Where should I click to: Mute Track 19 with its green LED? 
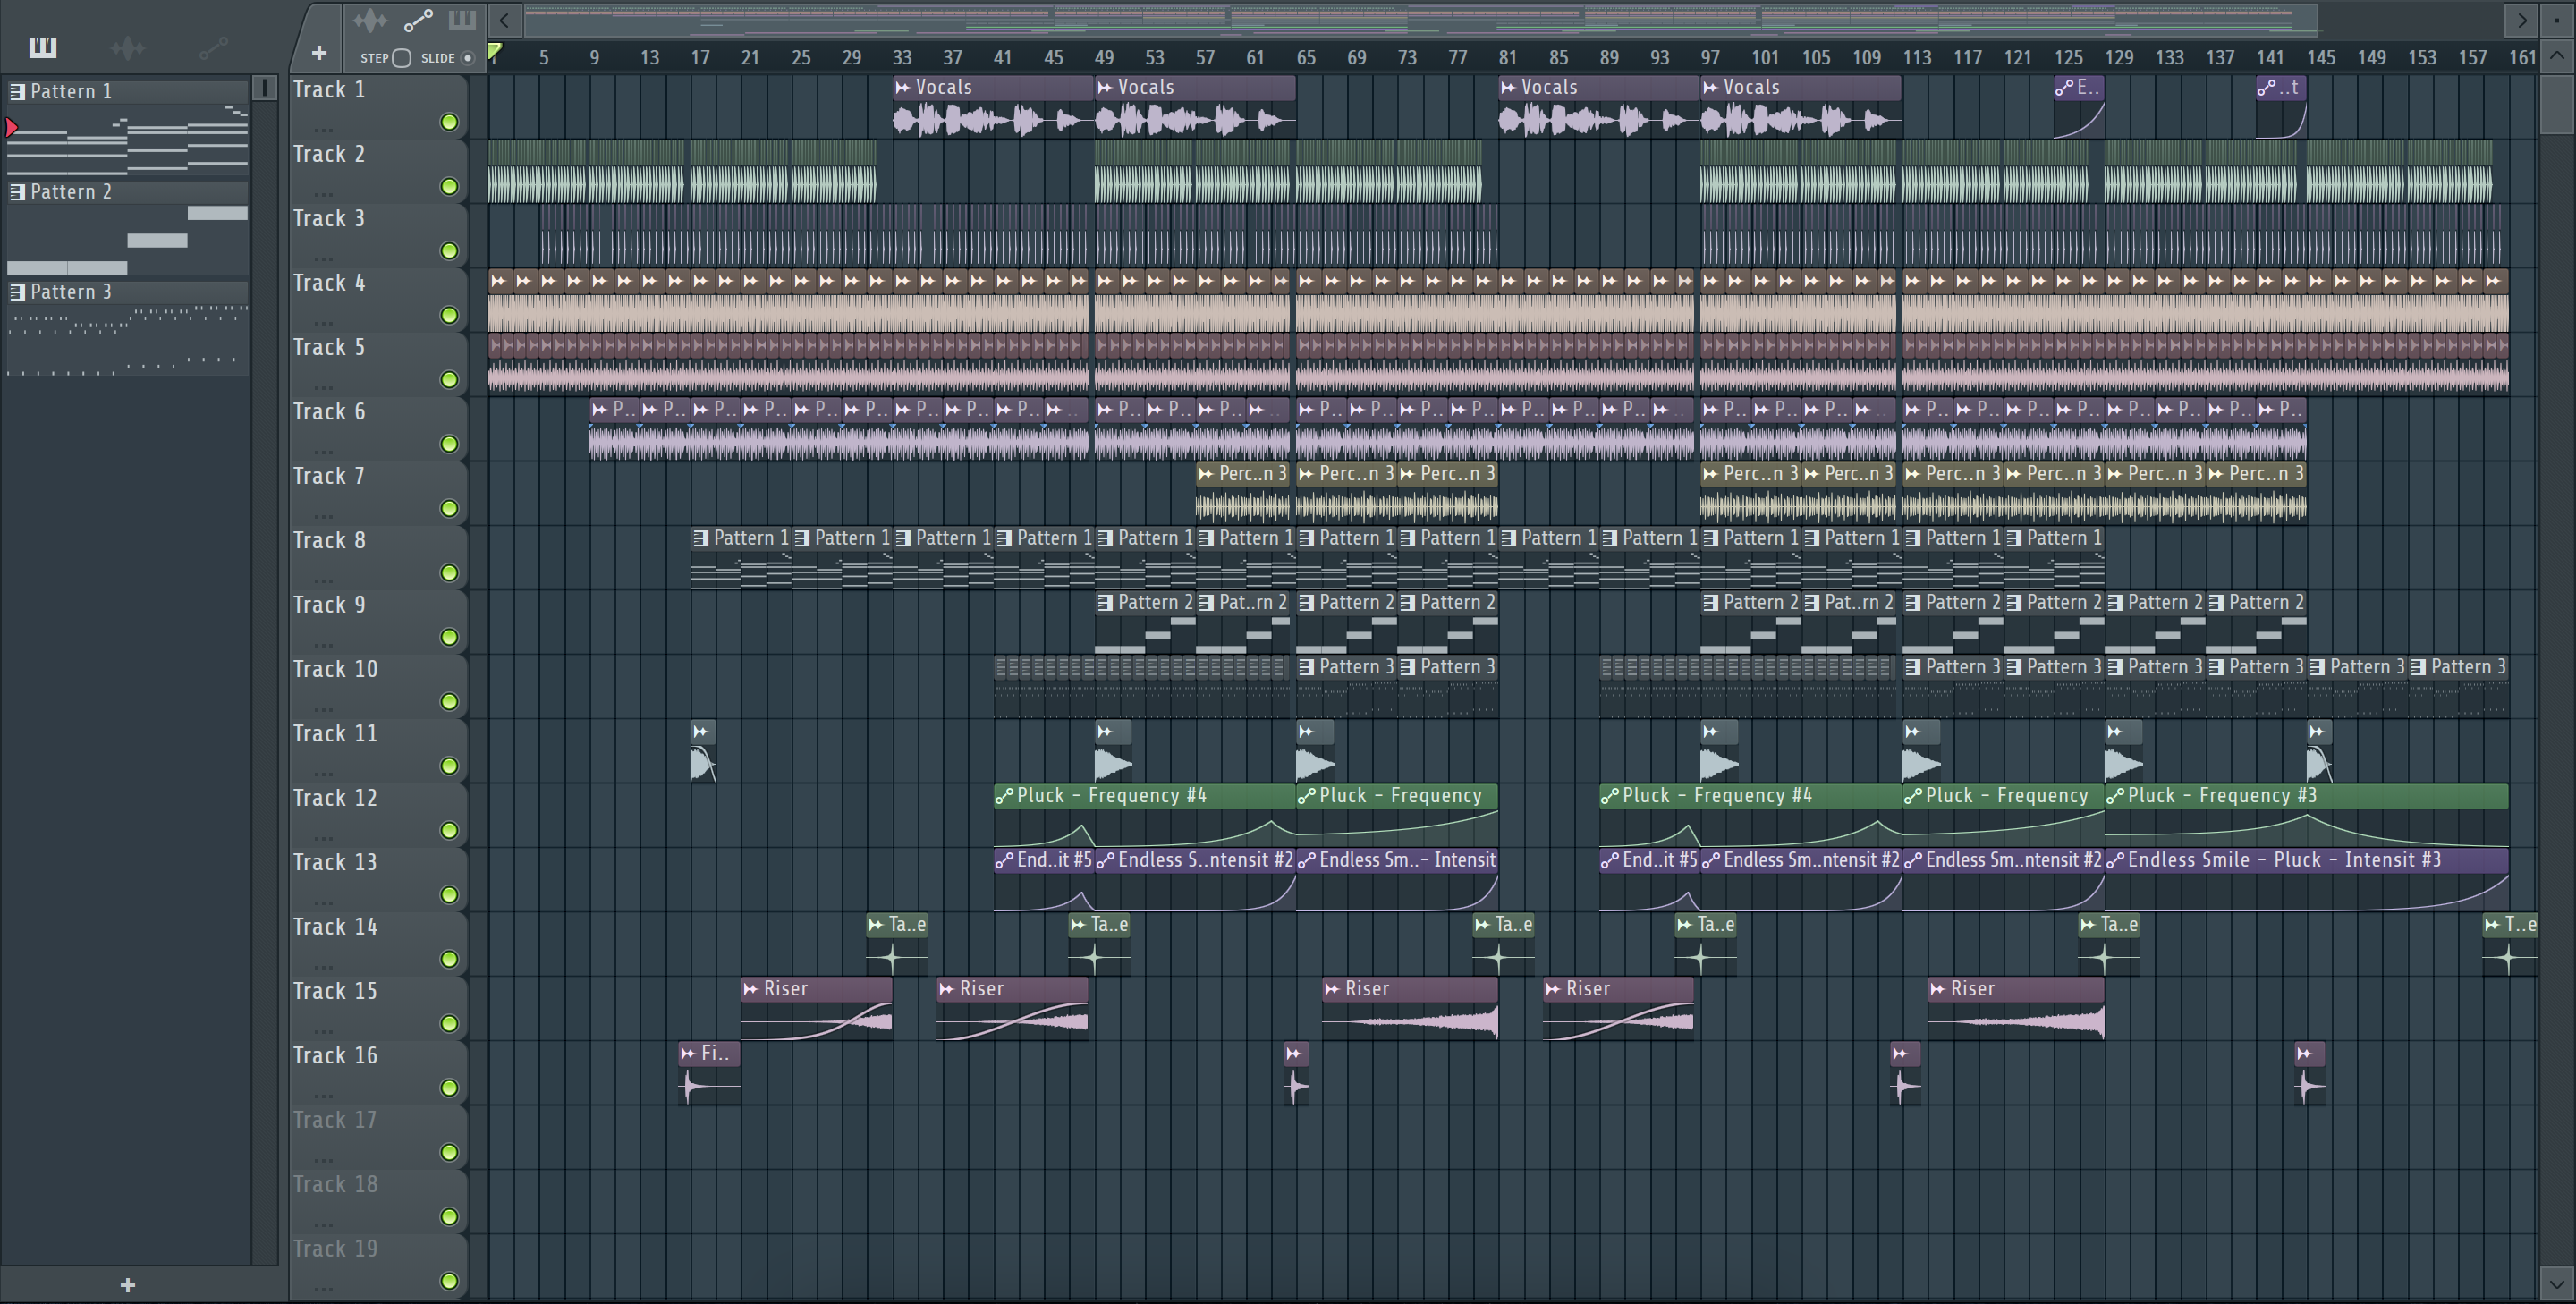(449, 1281)
